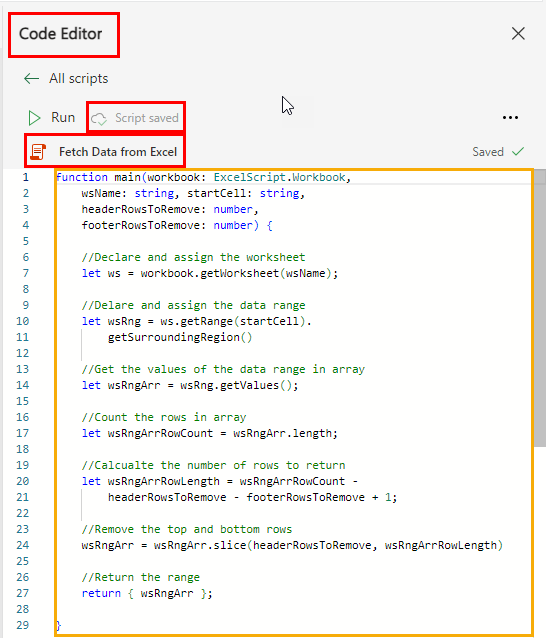Click line number 24 in the gutter
The height and width of the screenshot is (638, 546).
[22, 545]
